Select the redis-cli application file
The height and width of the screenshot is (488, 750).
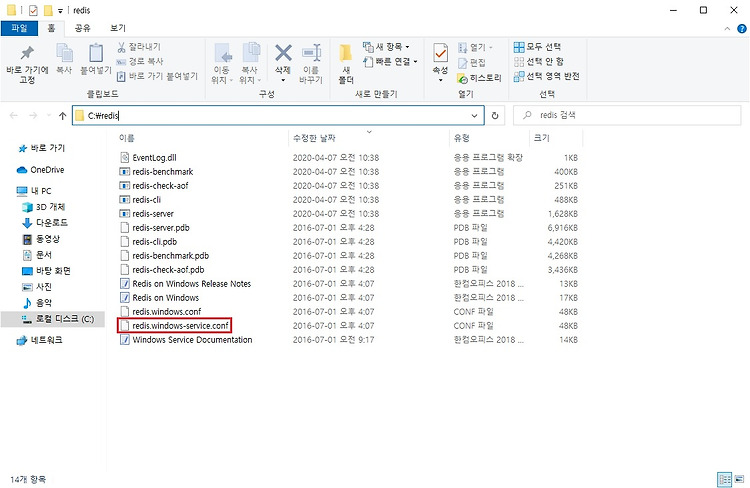(x=140, y=200)
